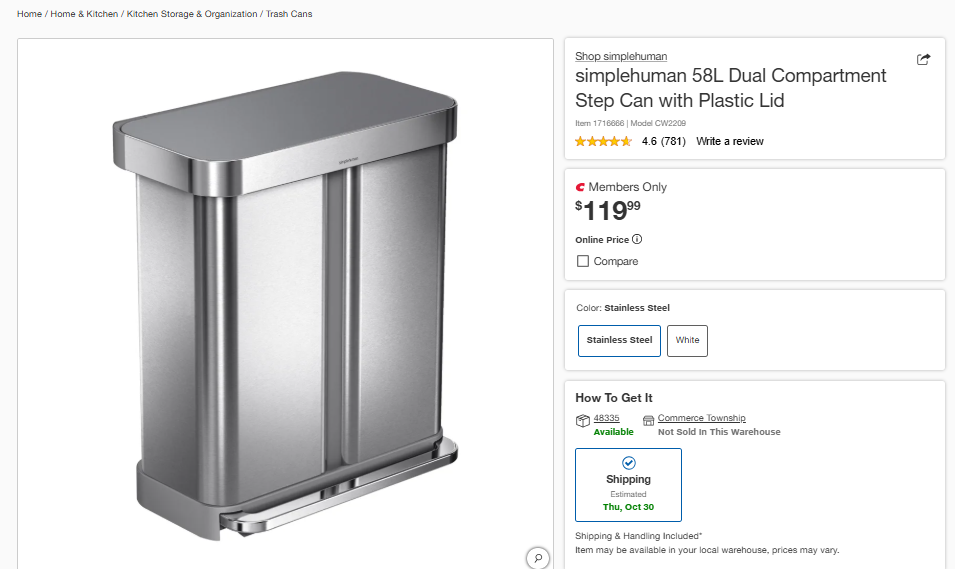Click the delivery box icon beside the ZIP code

click(x=582, y=421)
